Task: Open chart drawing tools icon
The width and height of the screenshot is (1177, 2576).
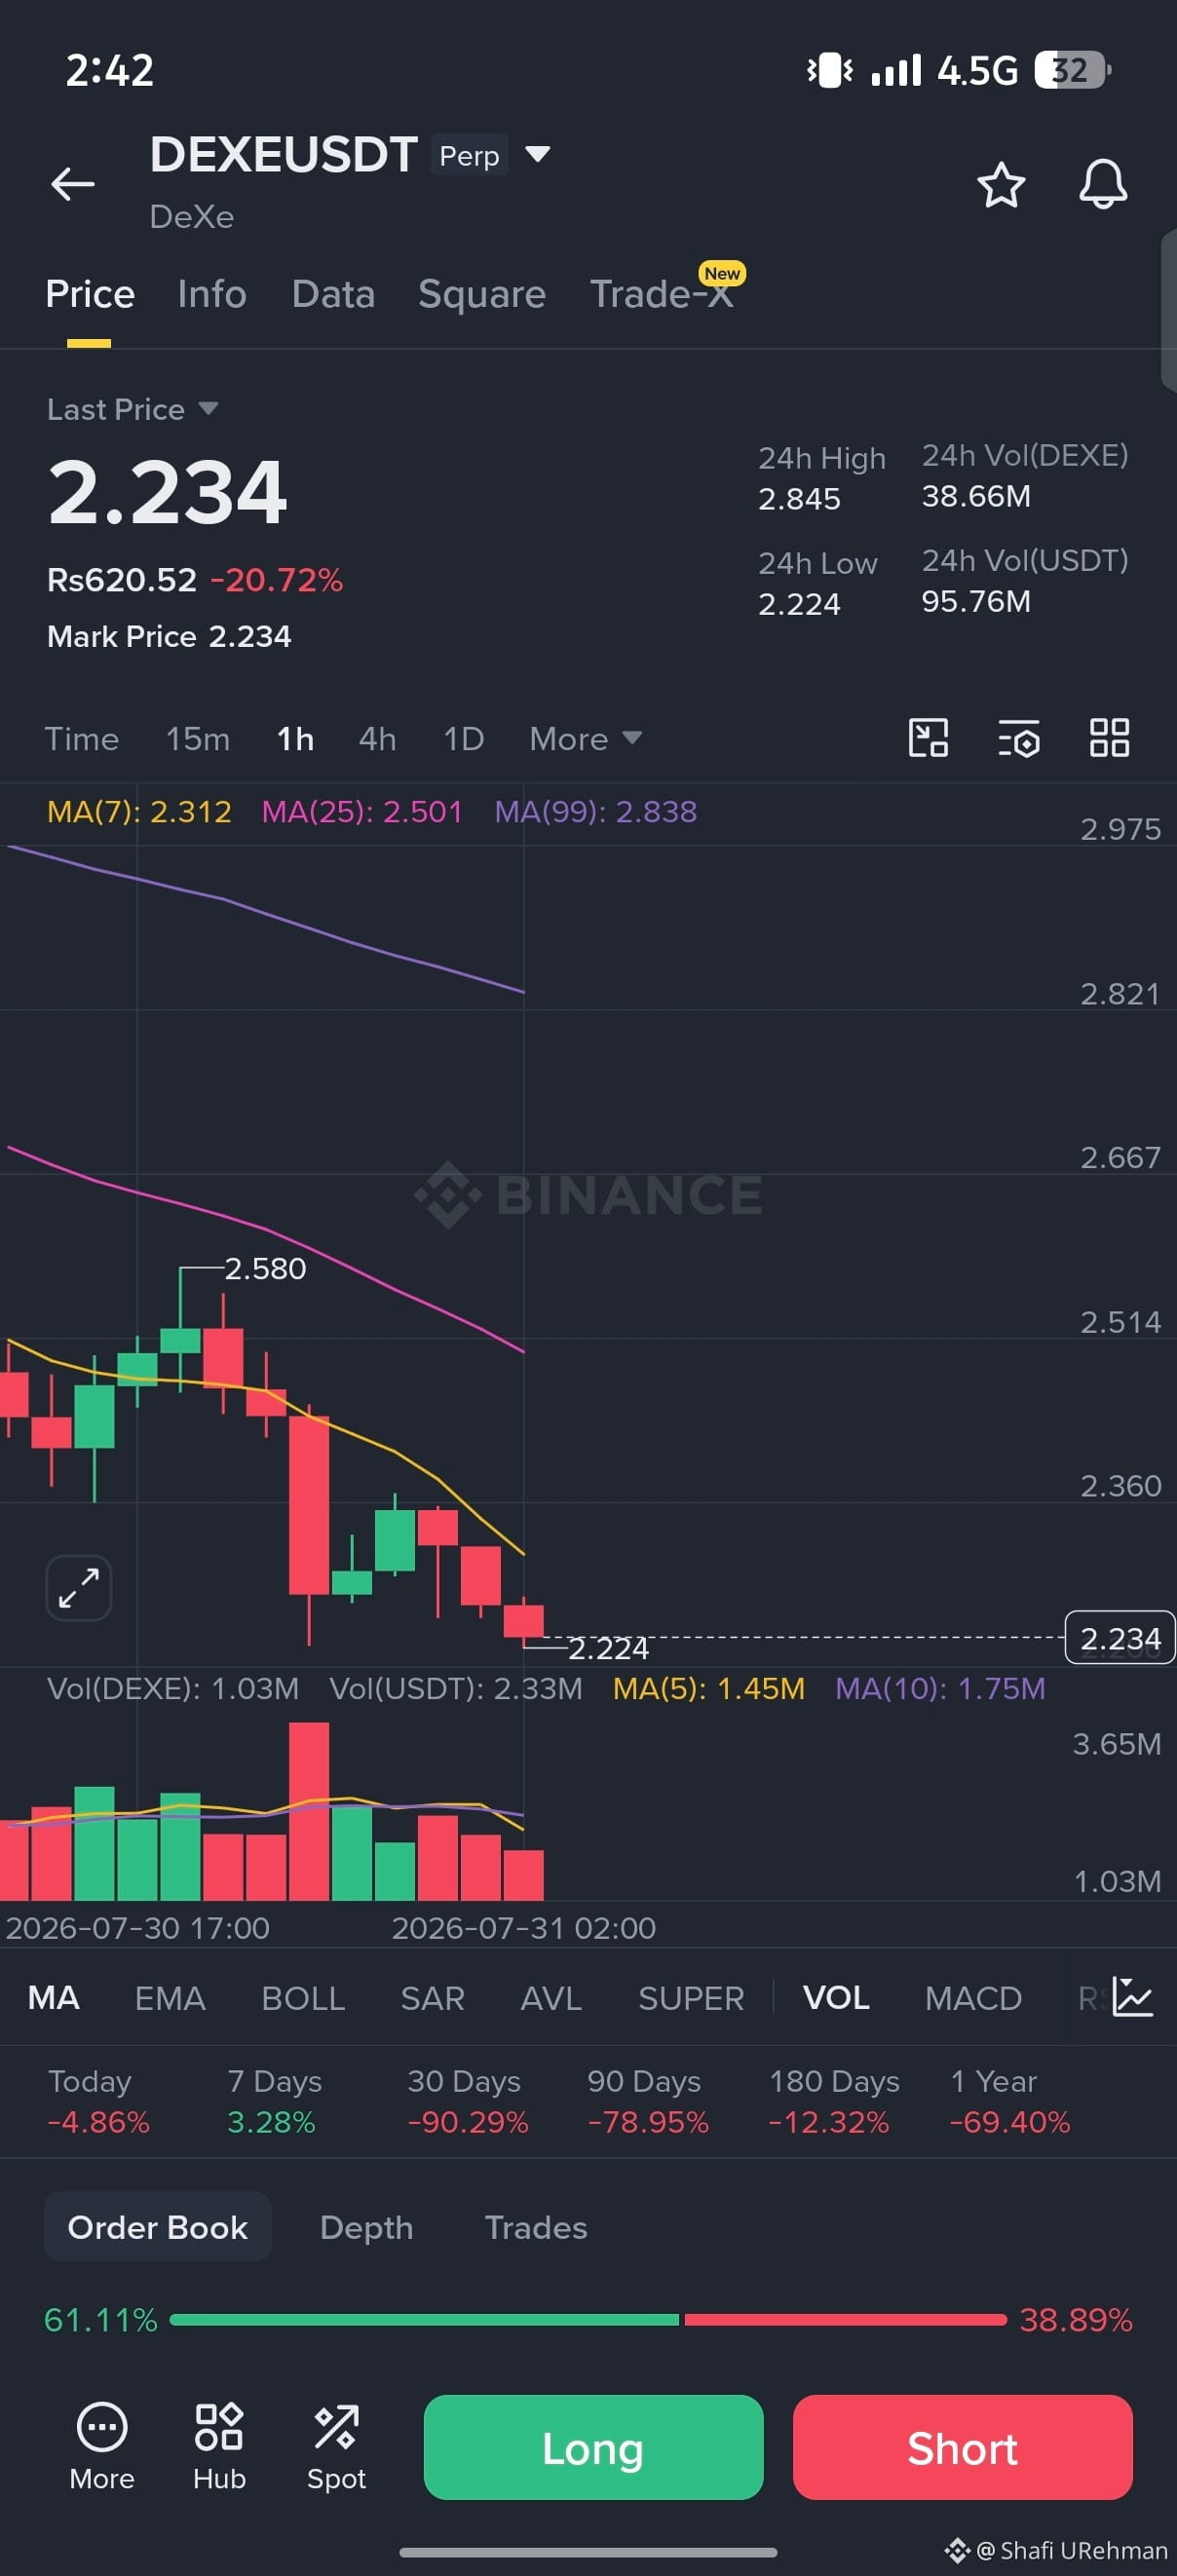Action: (928, 738)
